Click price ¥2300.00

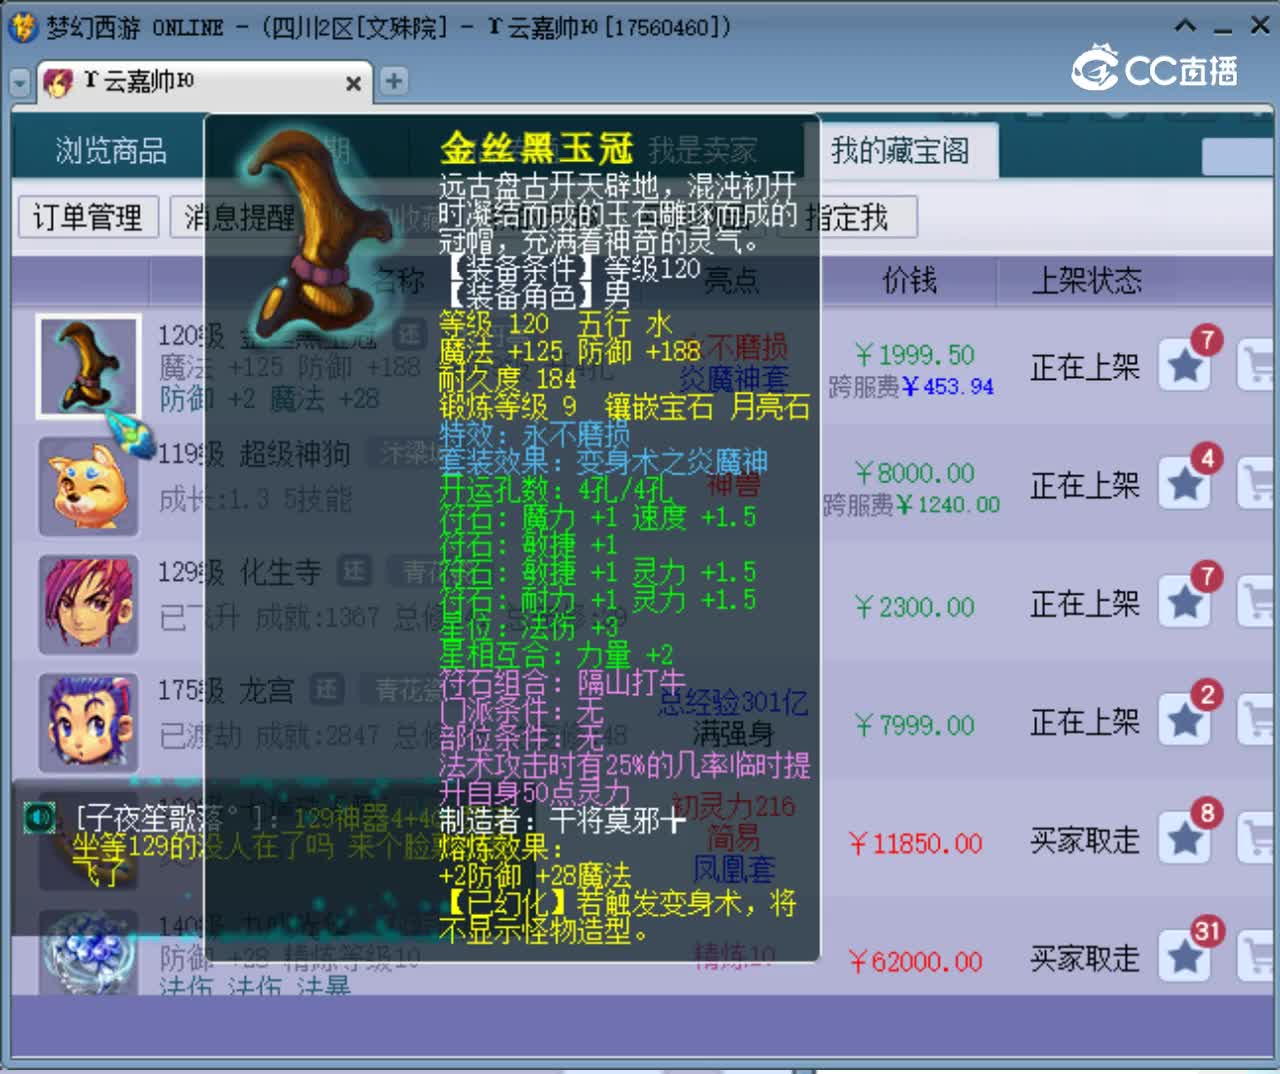(x=915, y=607)
